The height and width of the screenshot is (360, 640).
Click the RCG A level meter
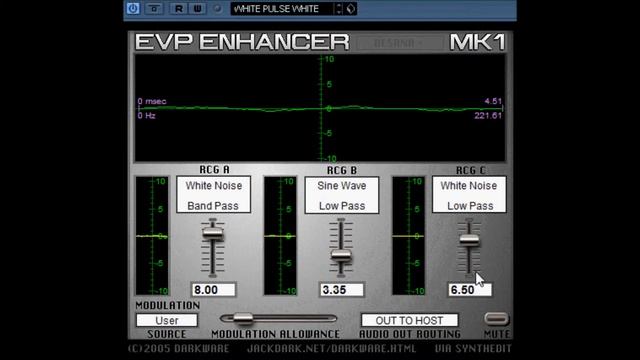coord(152,236)
